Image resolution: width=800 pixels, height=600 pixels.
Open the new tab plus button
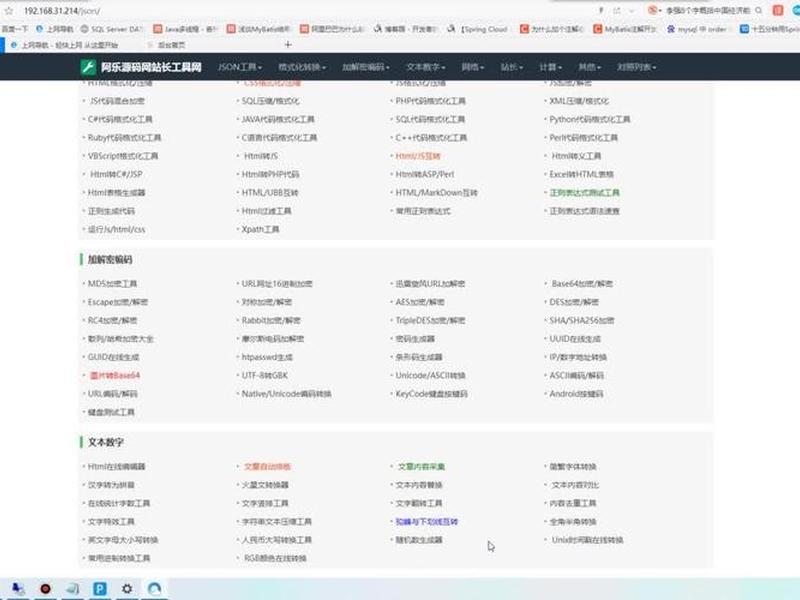(288, 44)
